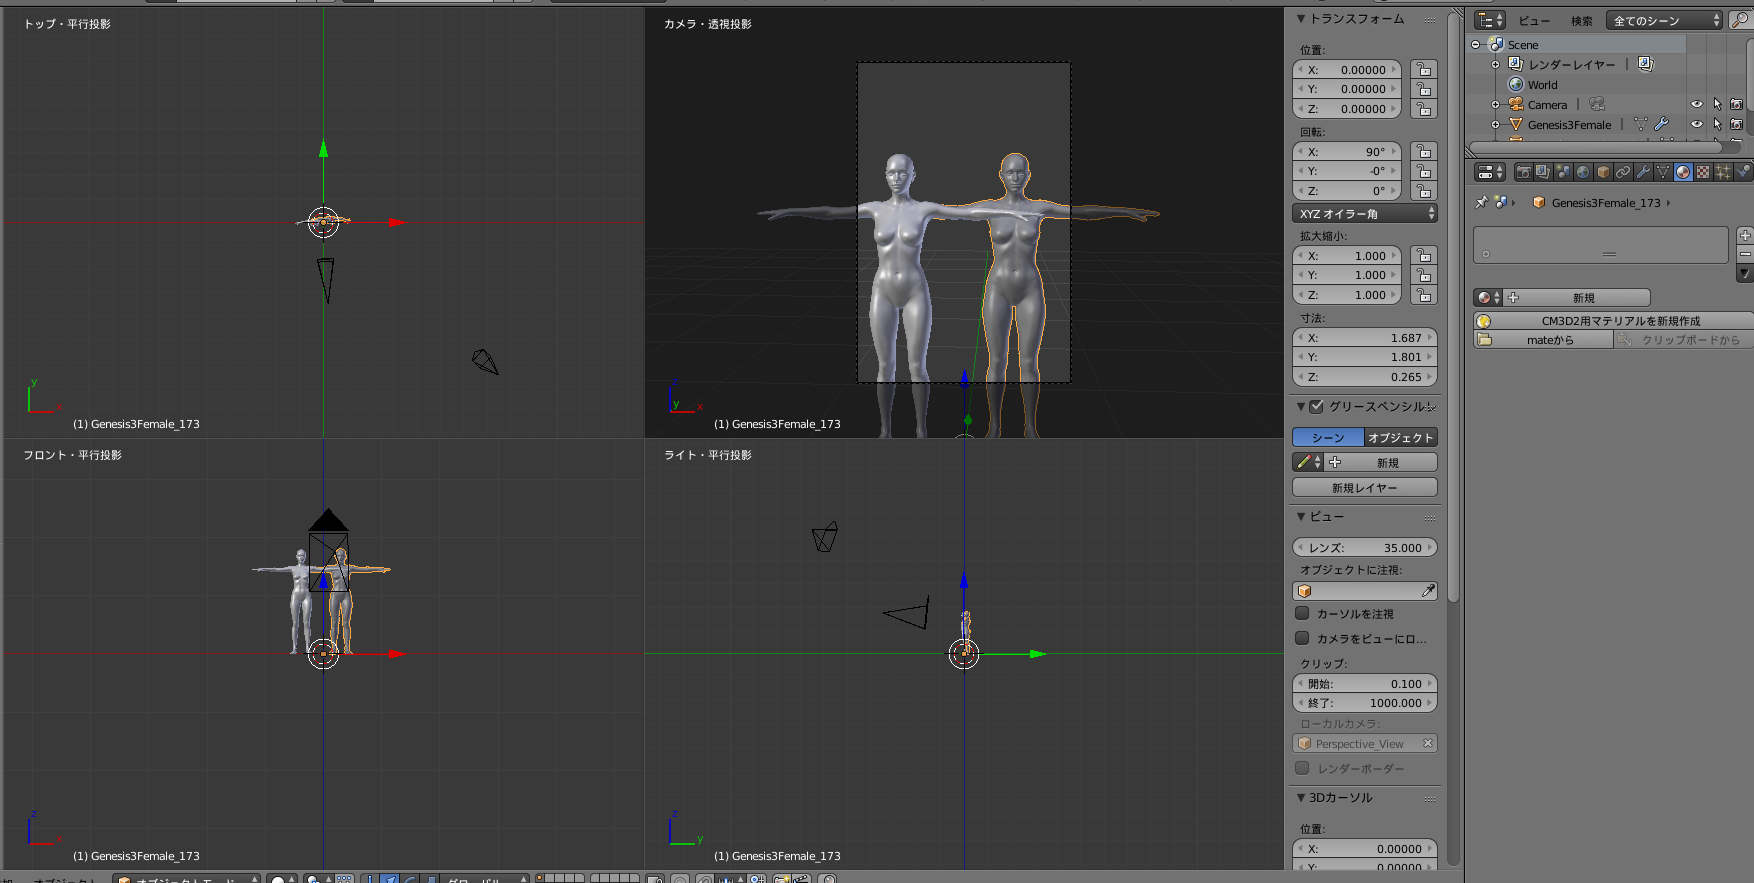Toggle Camera renderability camera icon
This screenshot has height=883, width=1754.
click(x=1736, y=104)
